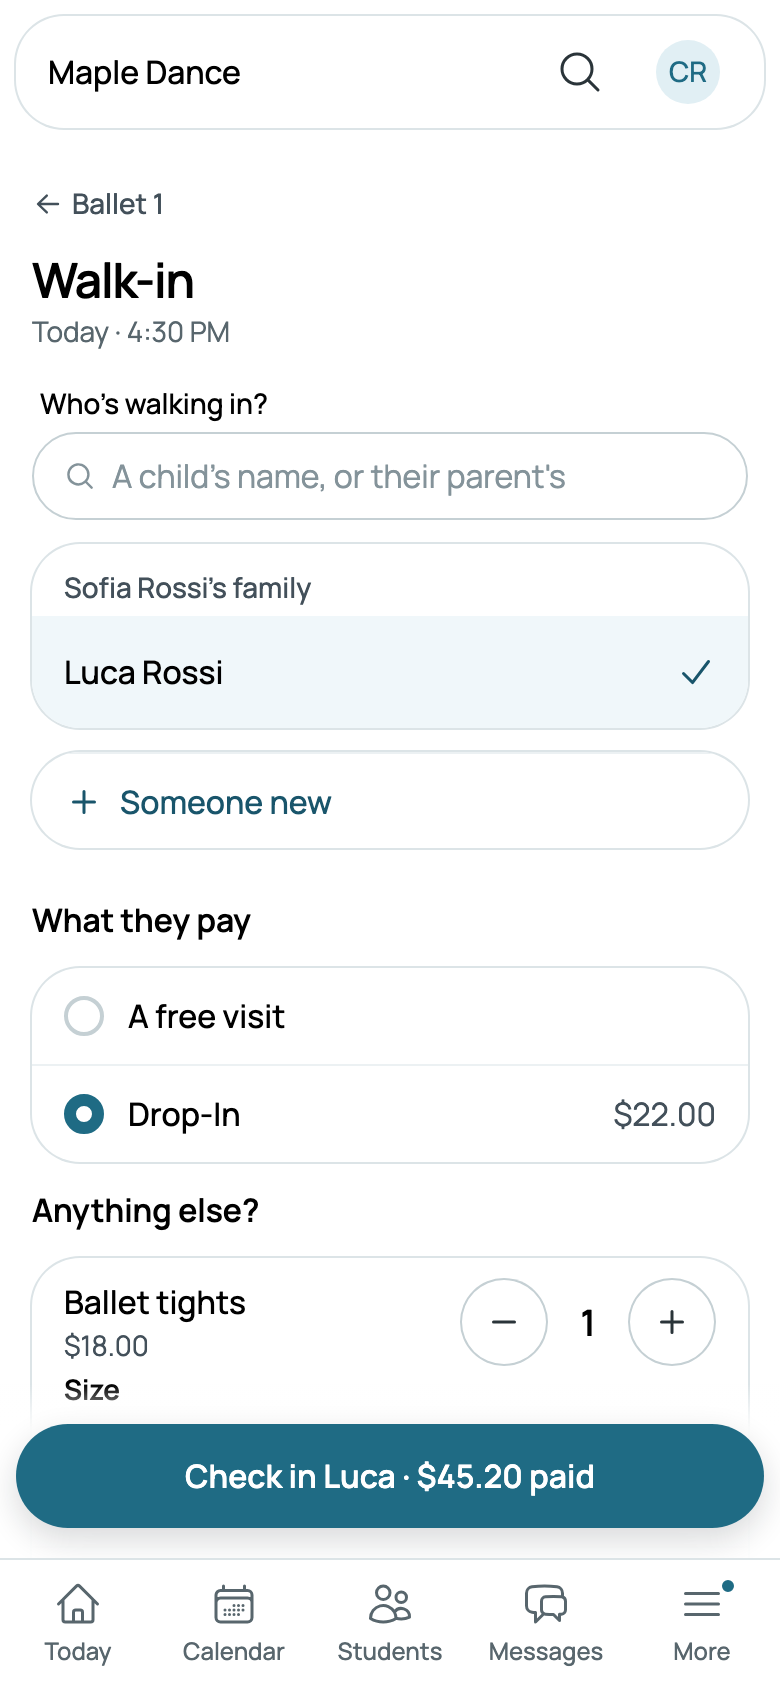Image resolution: width=780 pixels, height=1688 pixels.
Task: Focus the child's name search field
Action: (390, 476)
